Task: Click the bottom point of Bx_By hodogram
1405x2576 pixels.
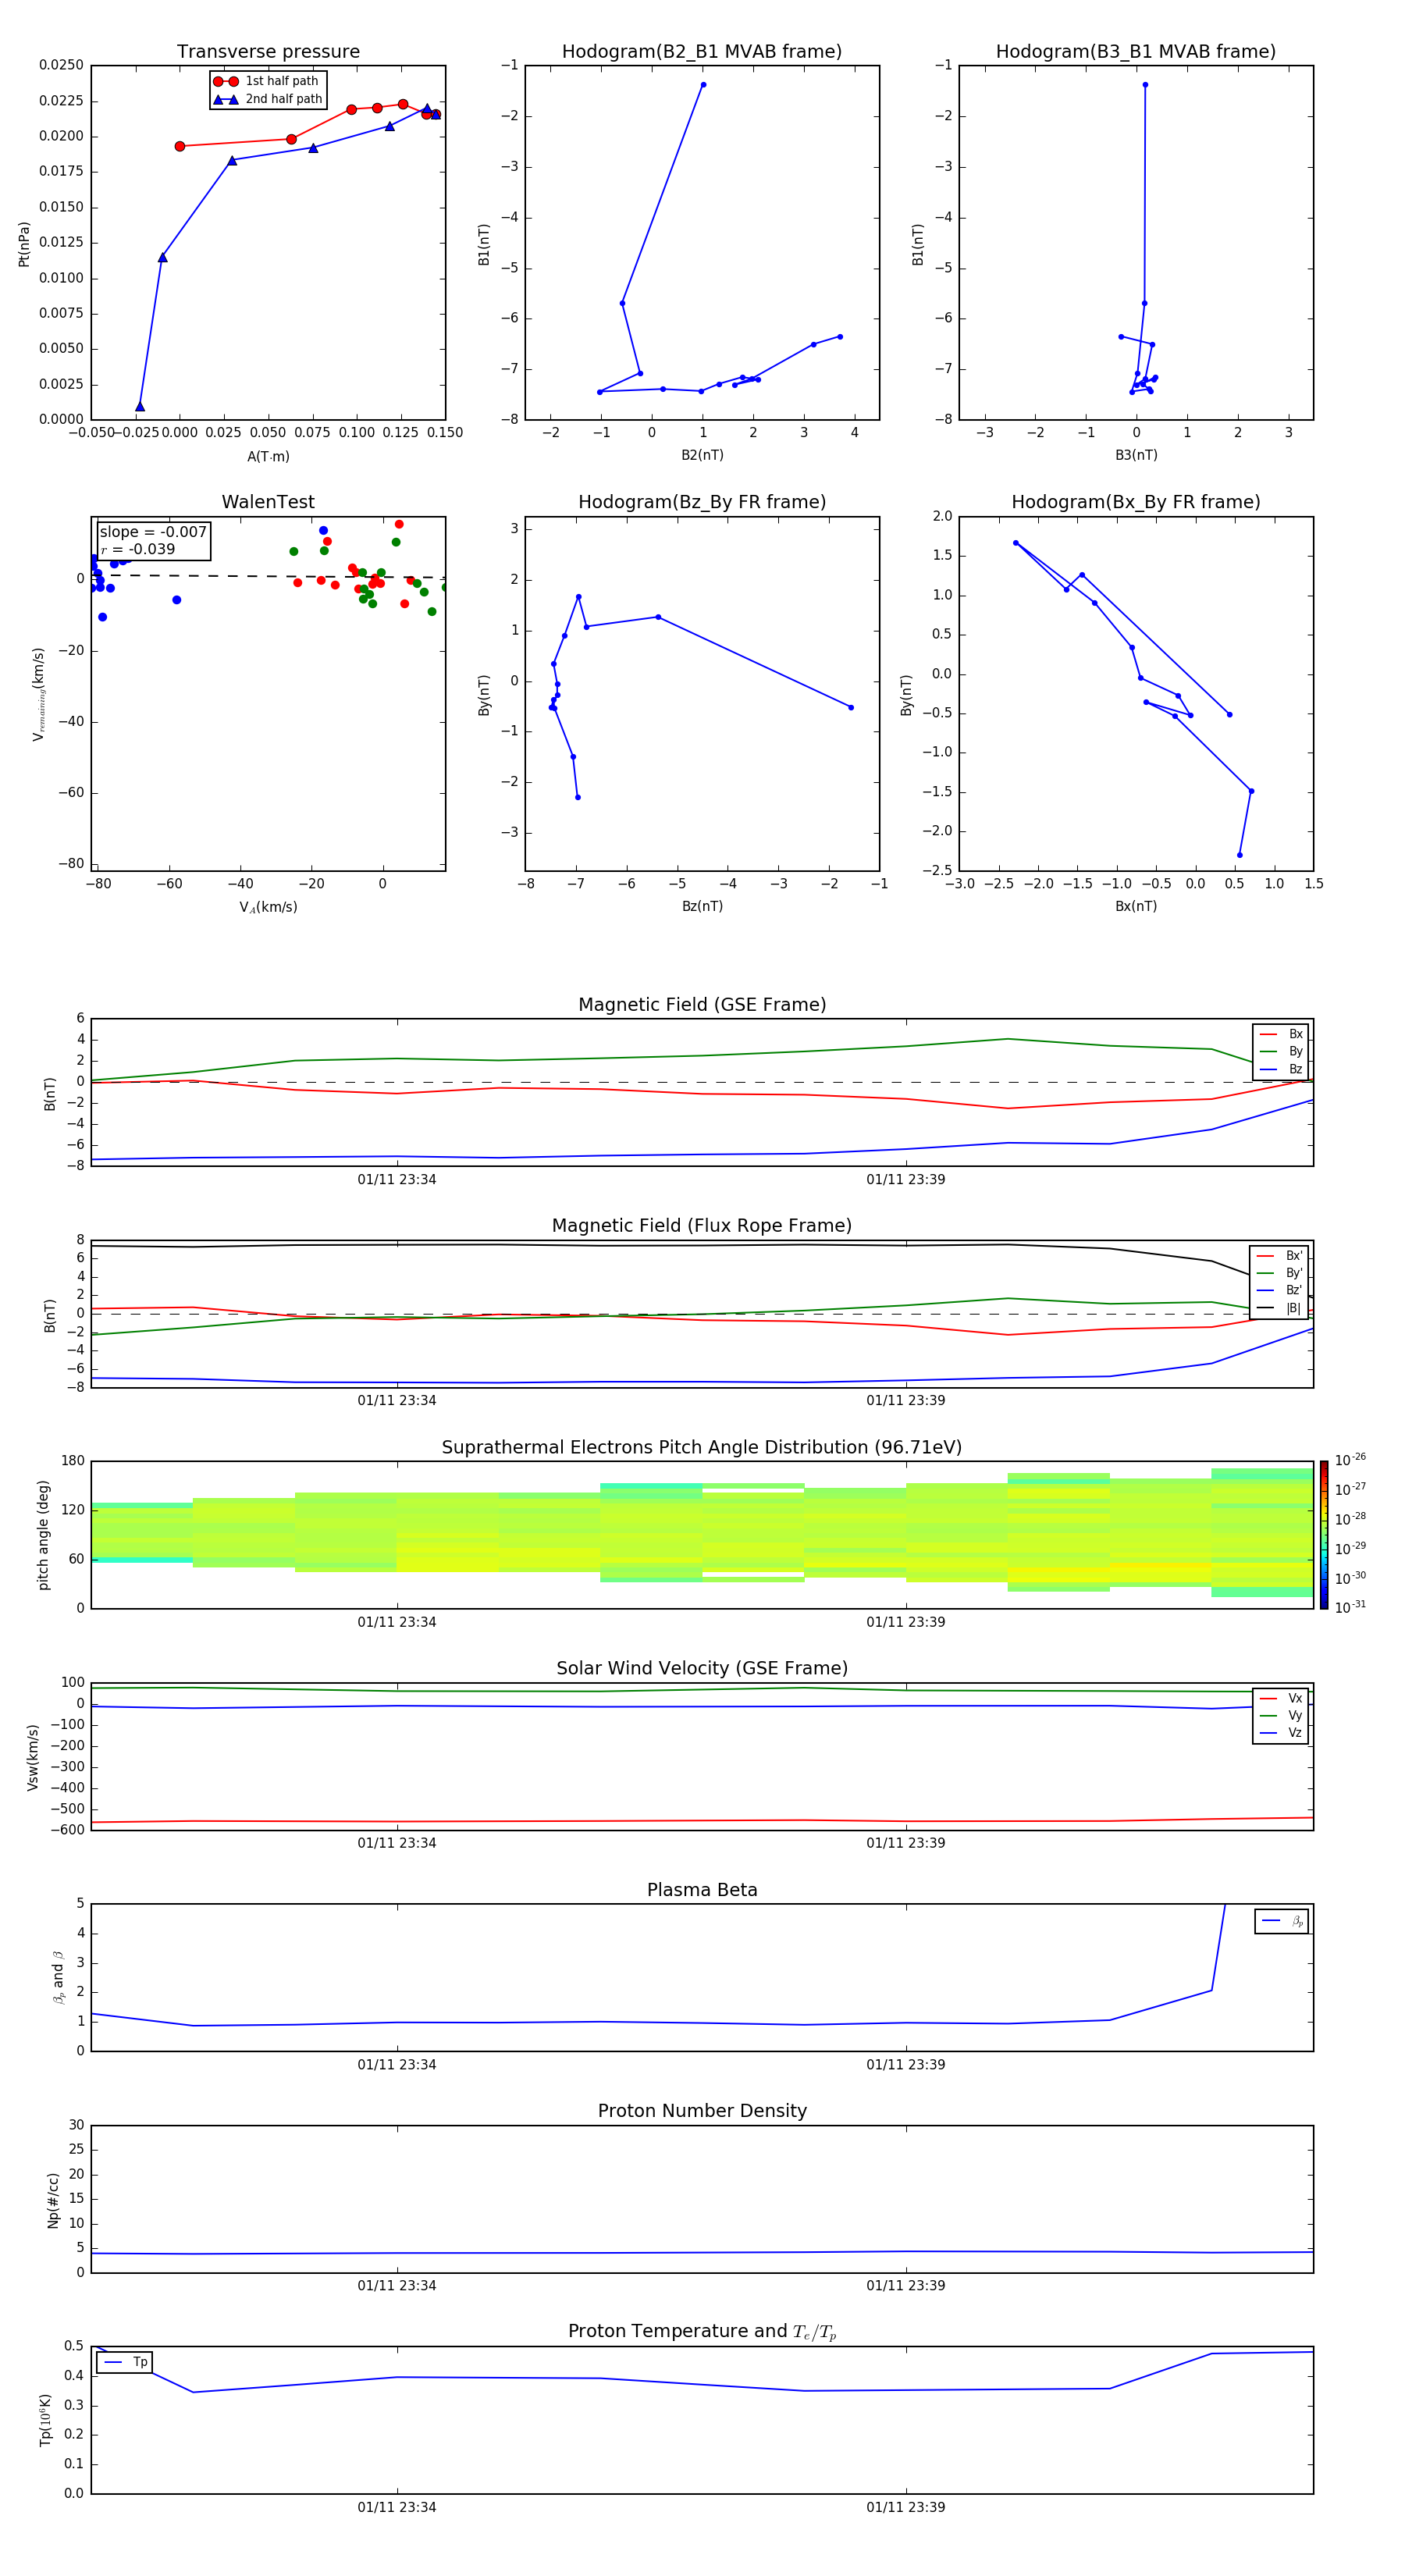Action: tap(1240, 855)
